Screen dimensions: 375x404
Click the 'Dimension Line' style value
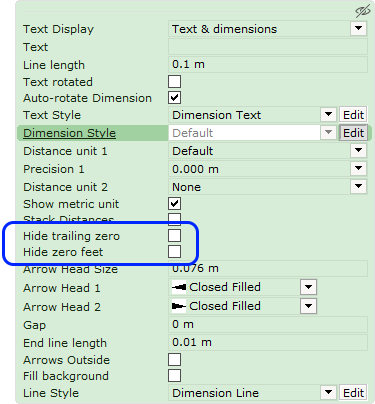(x=215, y=393)
